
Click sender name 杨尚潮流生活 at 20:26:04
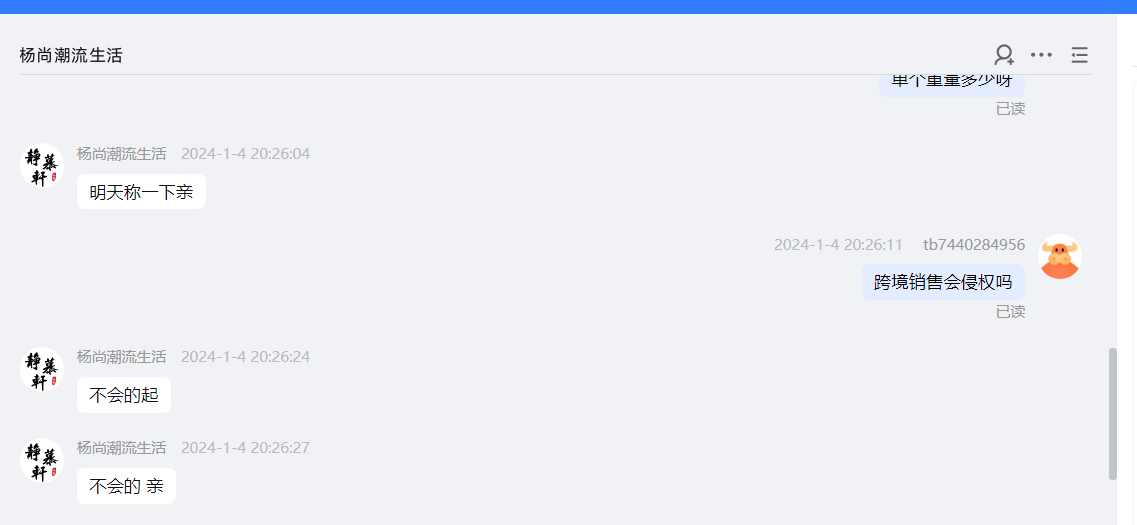point(122,154)
